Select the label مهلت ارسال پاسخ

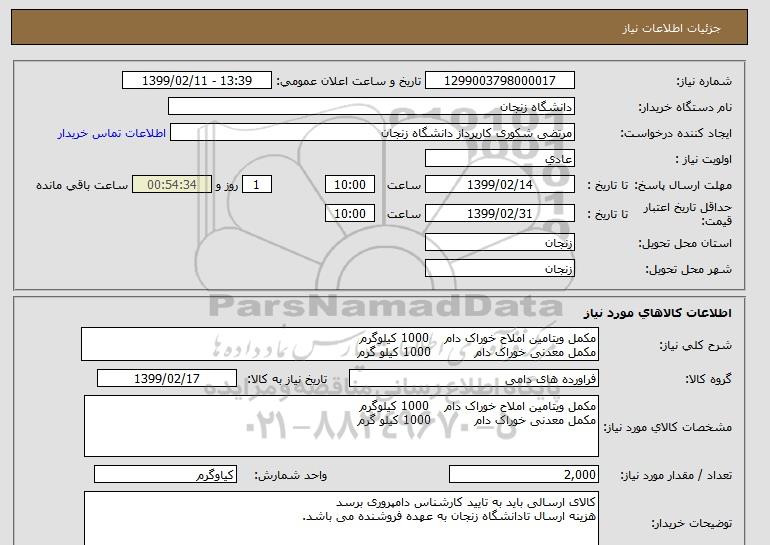(683, 185)
